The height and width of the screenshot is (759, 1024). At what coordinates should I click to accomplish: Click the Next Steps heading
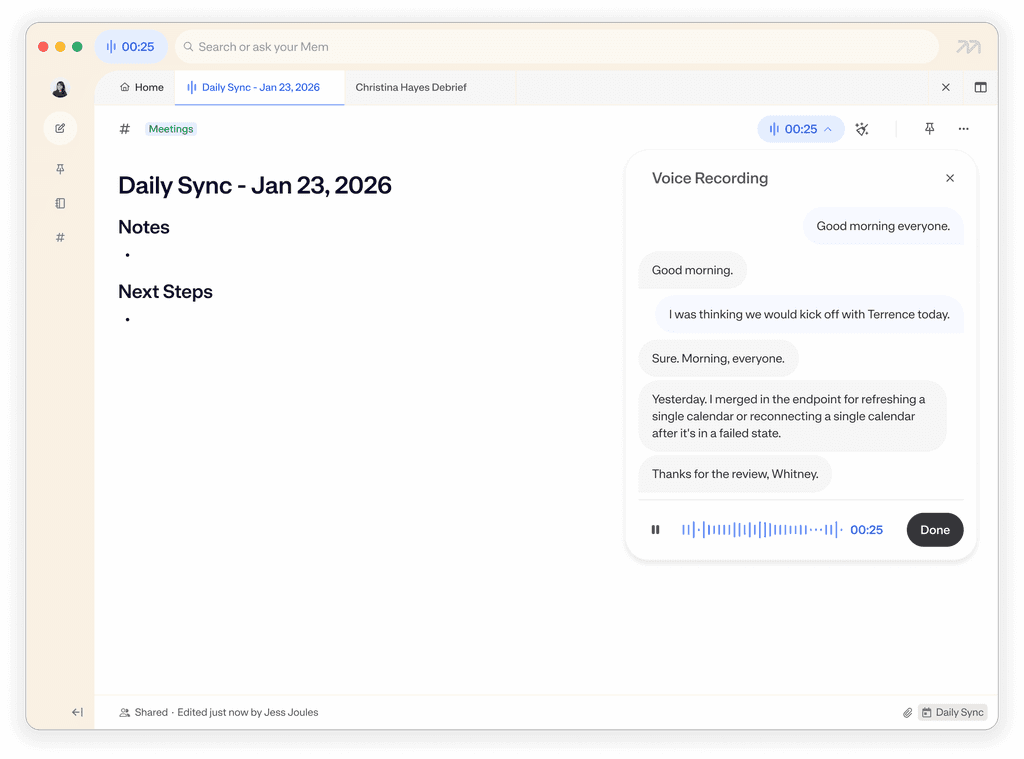[x=165, y=292]
